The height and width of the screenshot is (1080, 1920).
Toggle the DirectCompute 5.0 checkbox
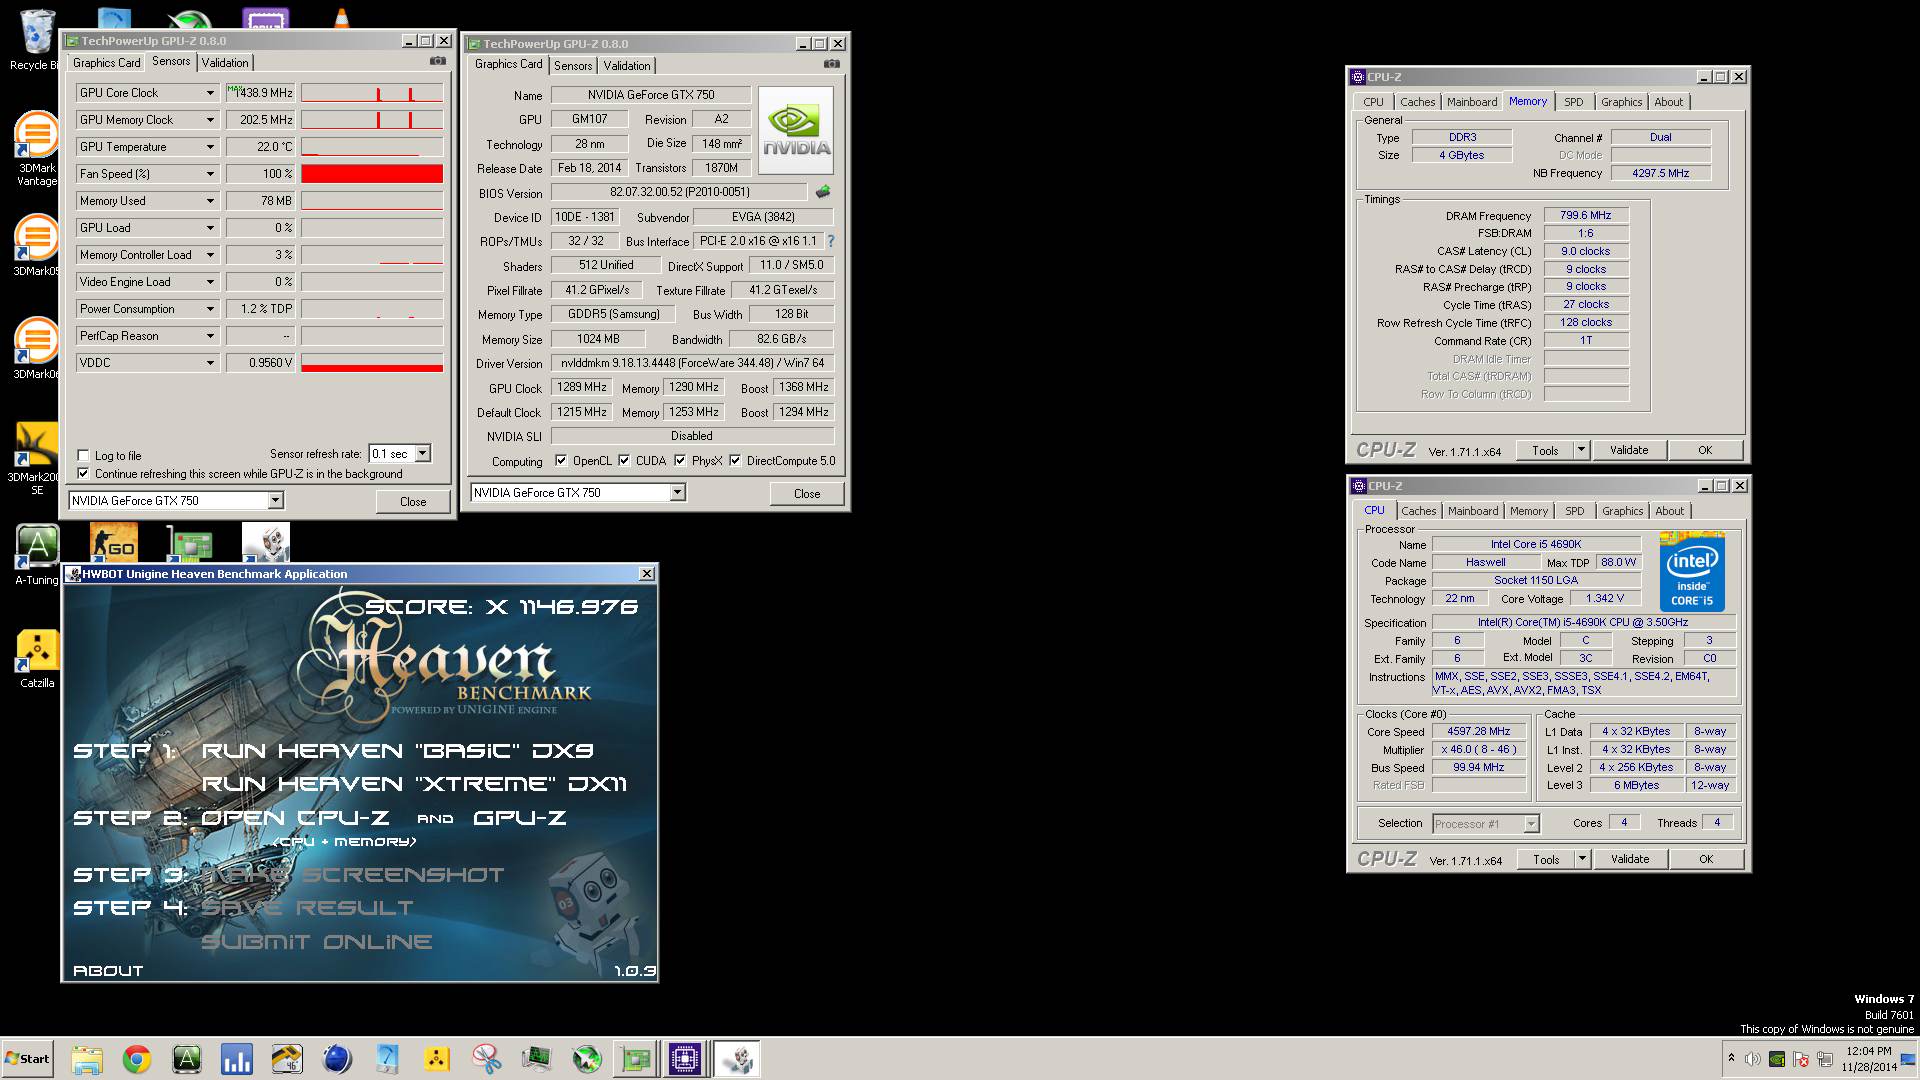[735, 461]
